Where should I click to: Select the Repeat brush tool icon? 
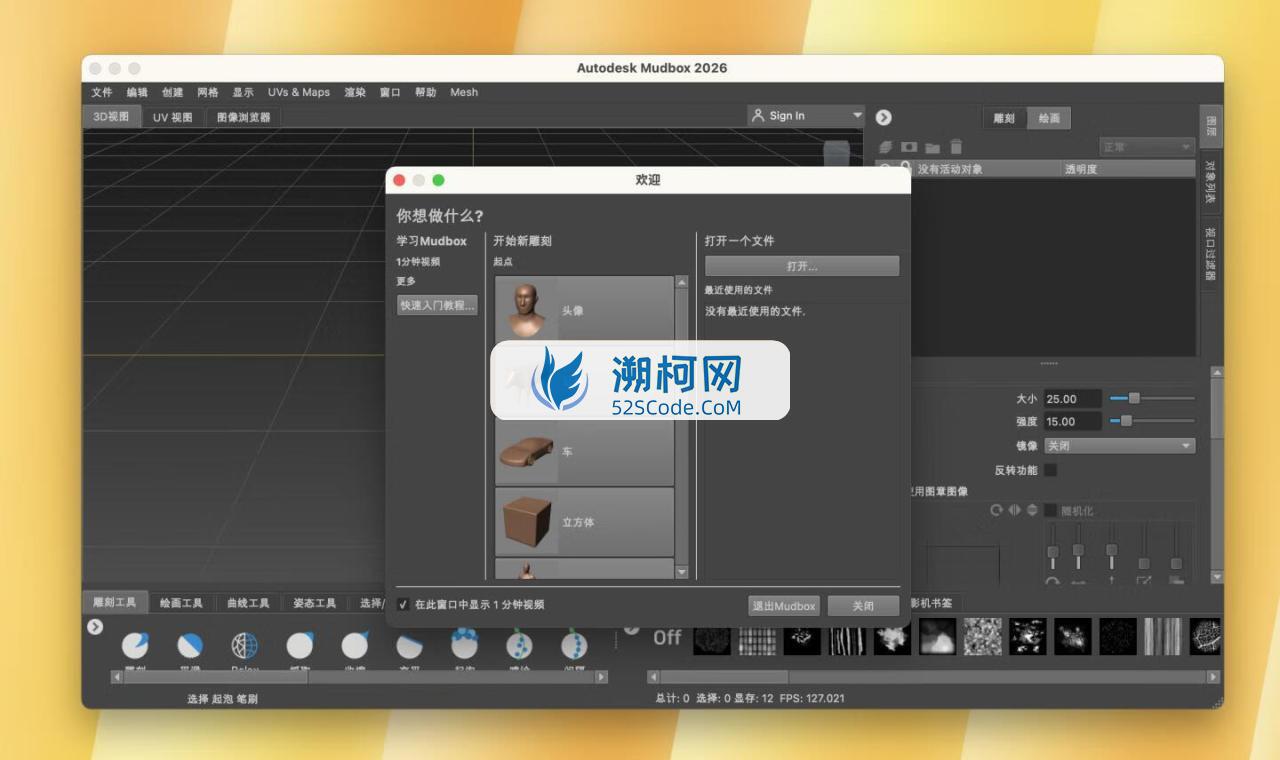point(574,643)
